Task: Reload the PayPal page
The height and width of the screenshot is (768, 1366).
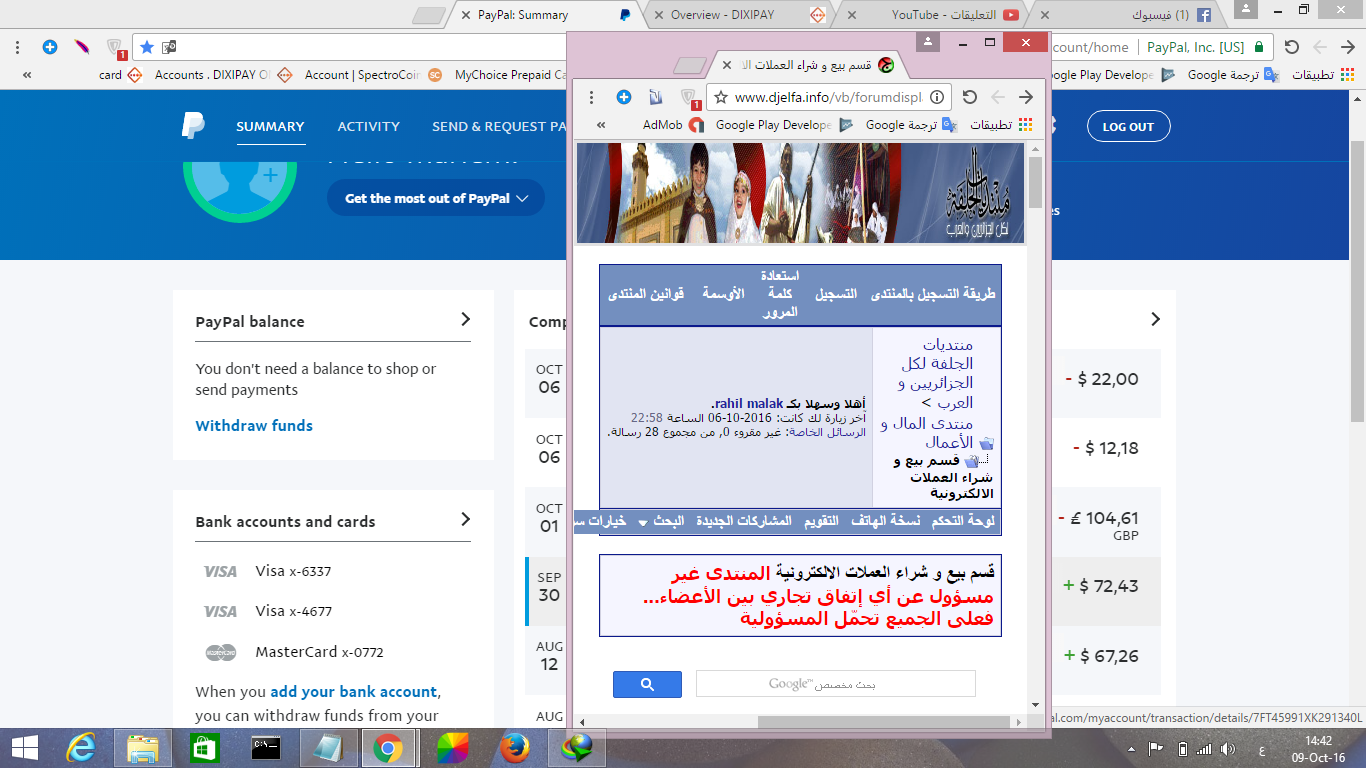Action: pos(1292,47)
